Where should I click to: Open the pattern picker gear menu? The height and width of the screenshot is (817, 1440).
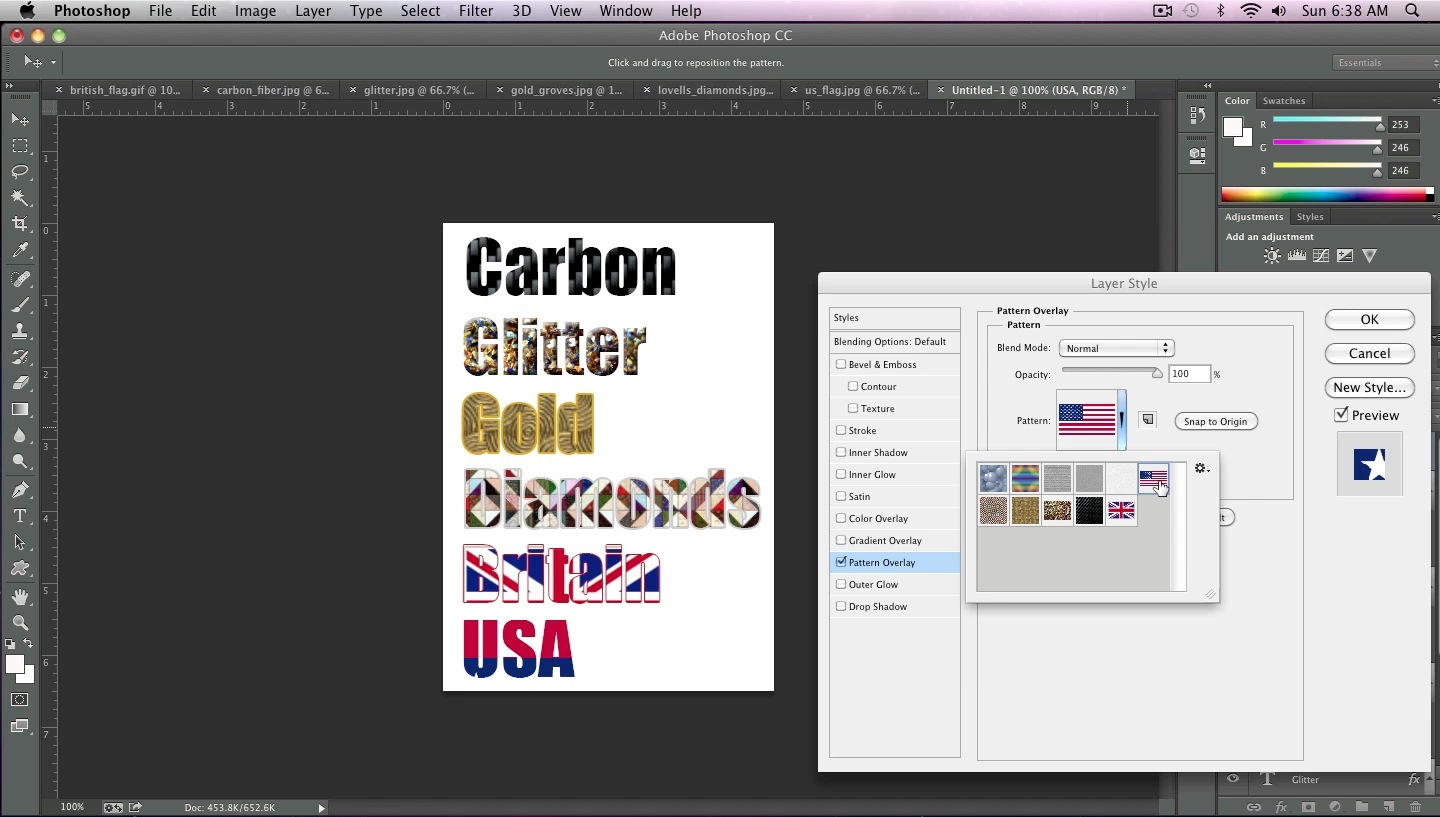(1202, 468)
